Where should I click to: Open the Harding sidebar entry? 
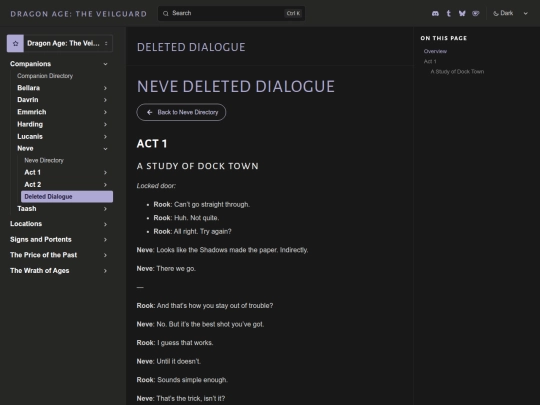point(30,124)
